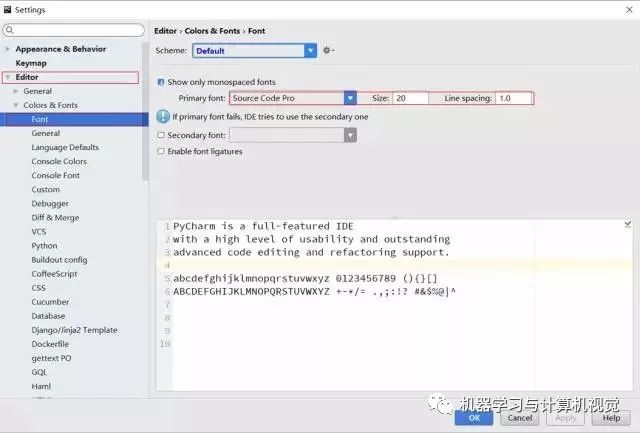Viewport: 640px width, 433px height.
Task: Toggle Show only monospaced fonts checkbox
Action: click(161, 82)
